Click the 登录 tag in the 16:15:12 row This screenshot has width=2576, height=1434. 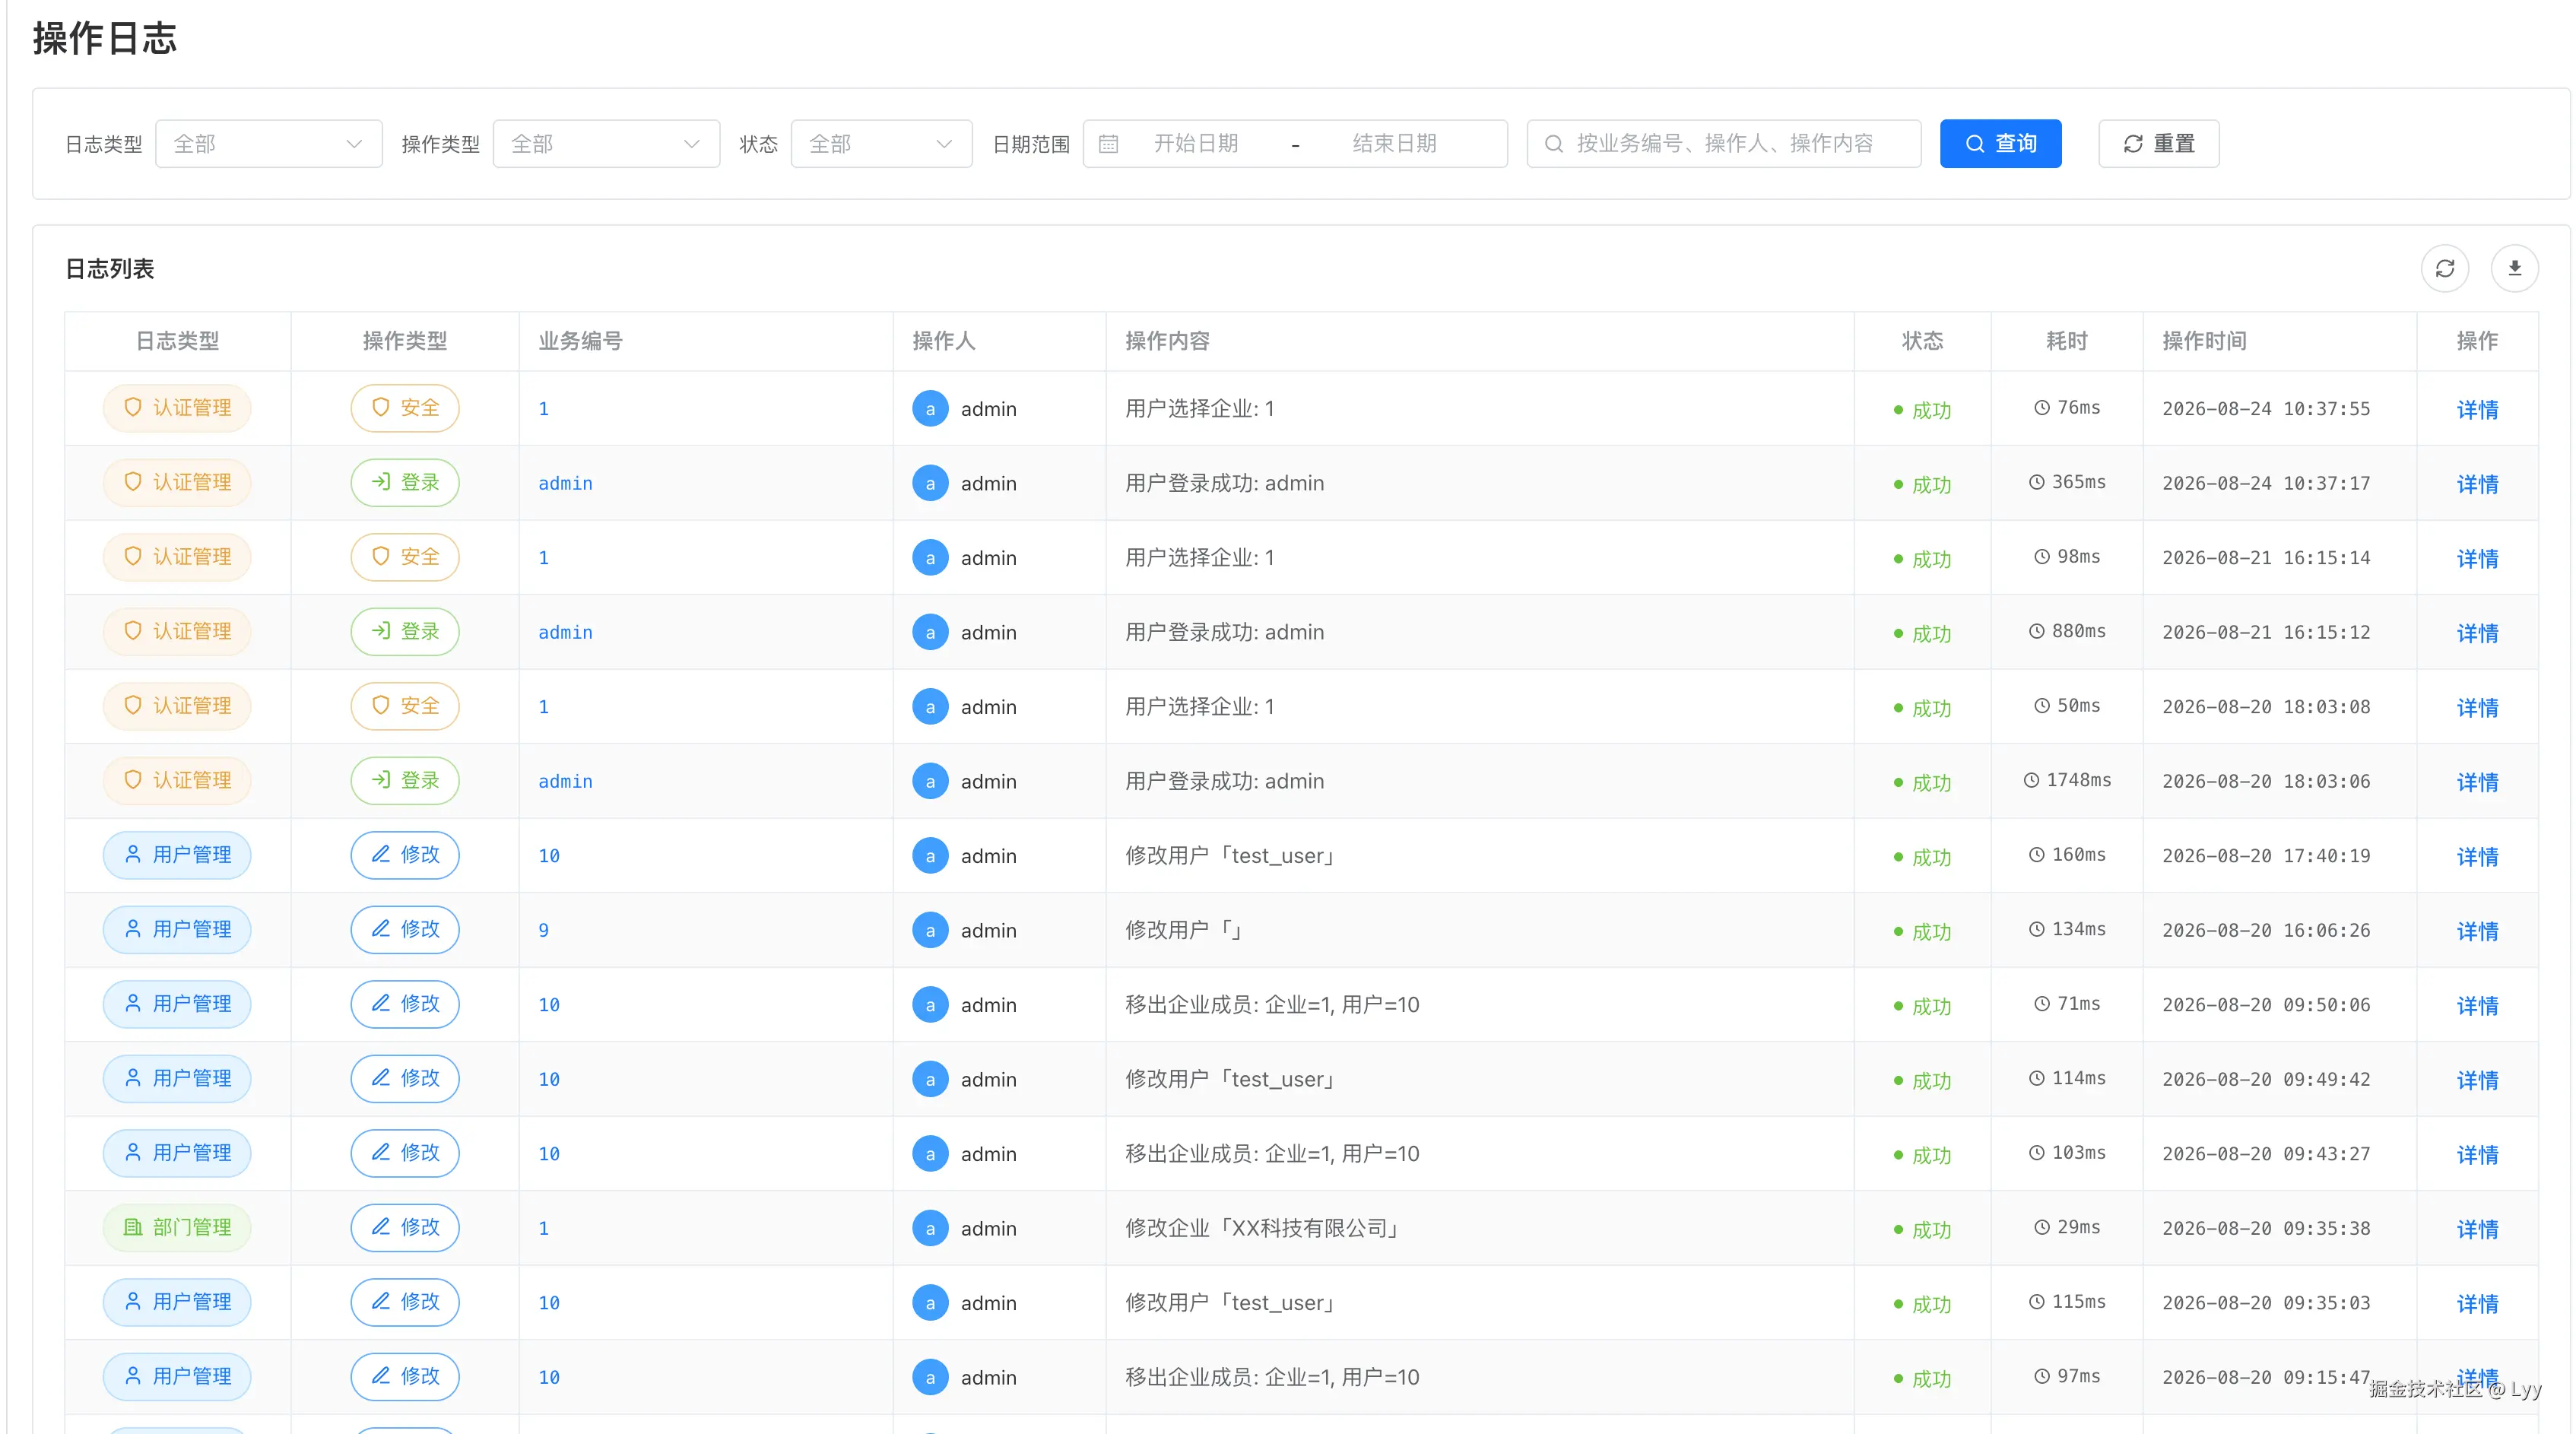(x=405, y=631)
